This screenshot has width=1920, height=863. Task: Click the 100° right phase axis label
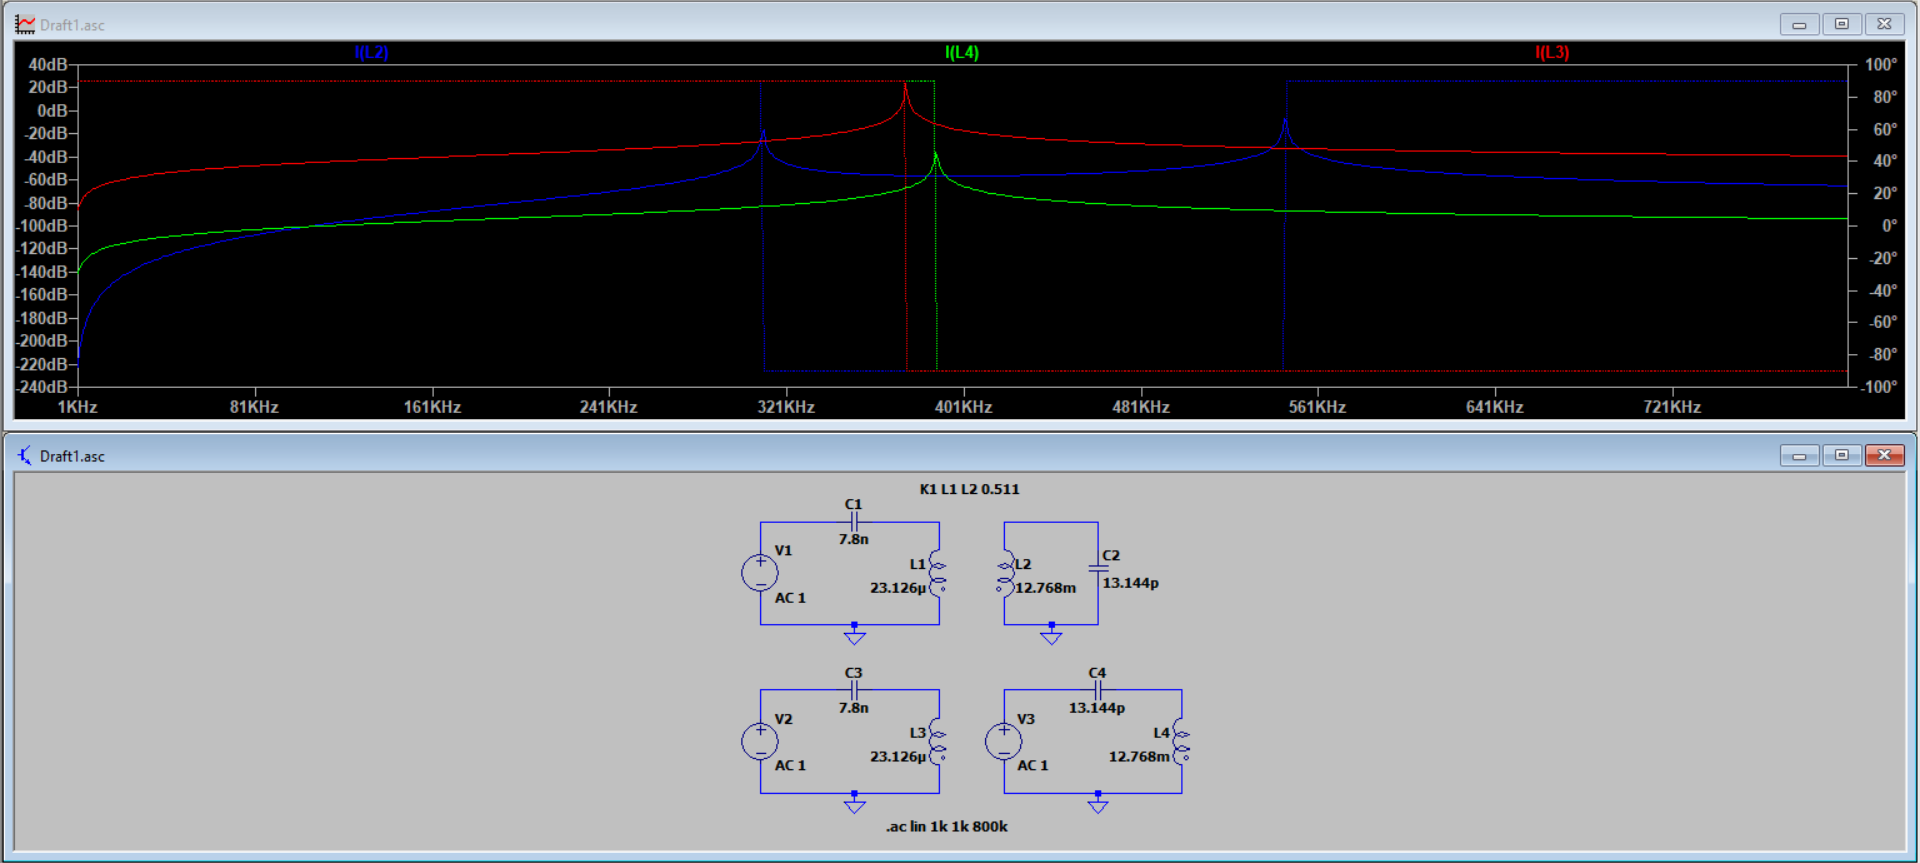coord(1881,65)
